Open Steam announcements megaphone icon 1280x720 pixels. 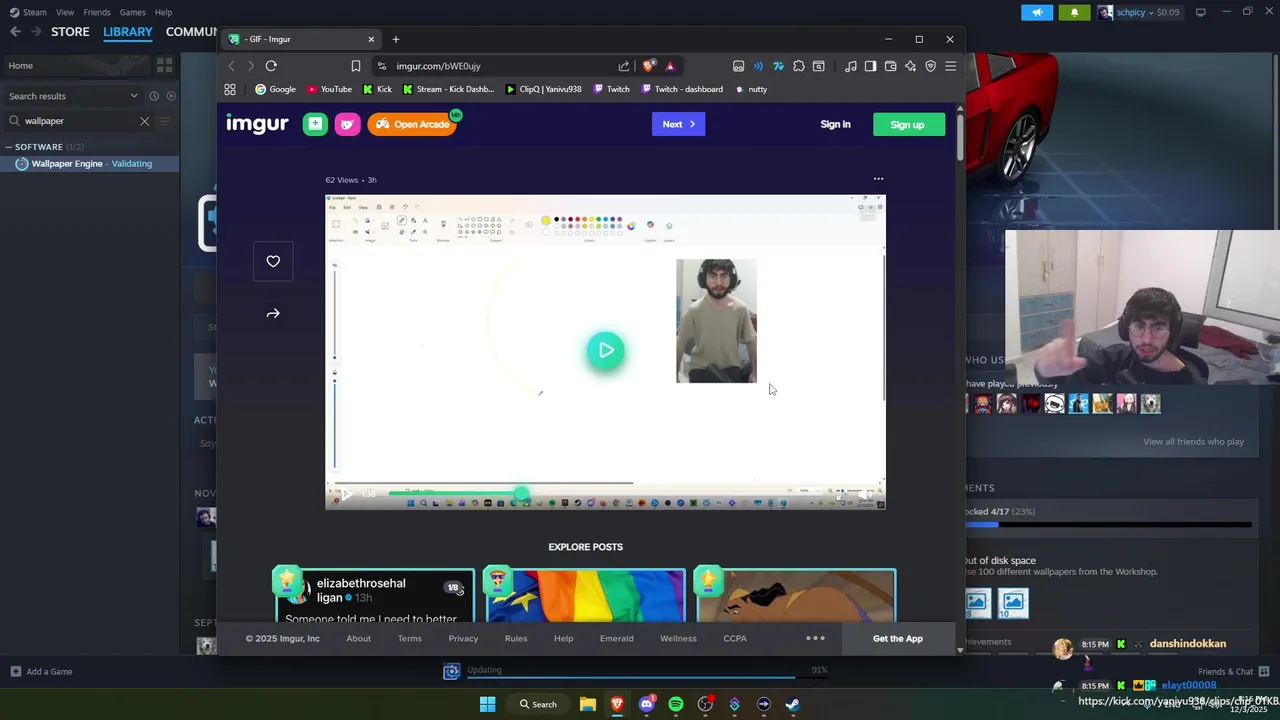pos(1037,12)
